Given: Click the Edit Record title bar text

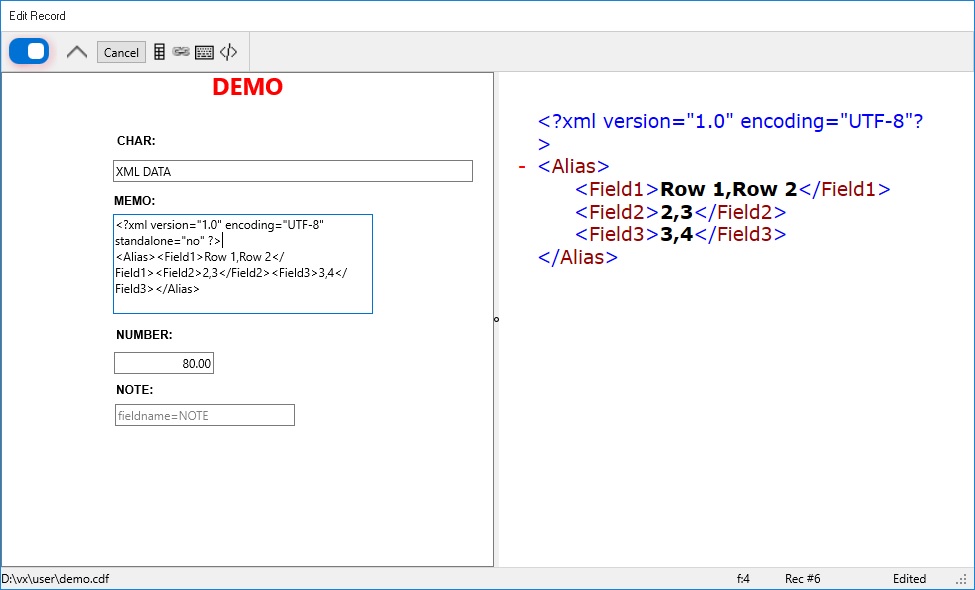Looking at the screenshot, I should (x=38, y=15).
